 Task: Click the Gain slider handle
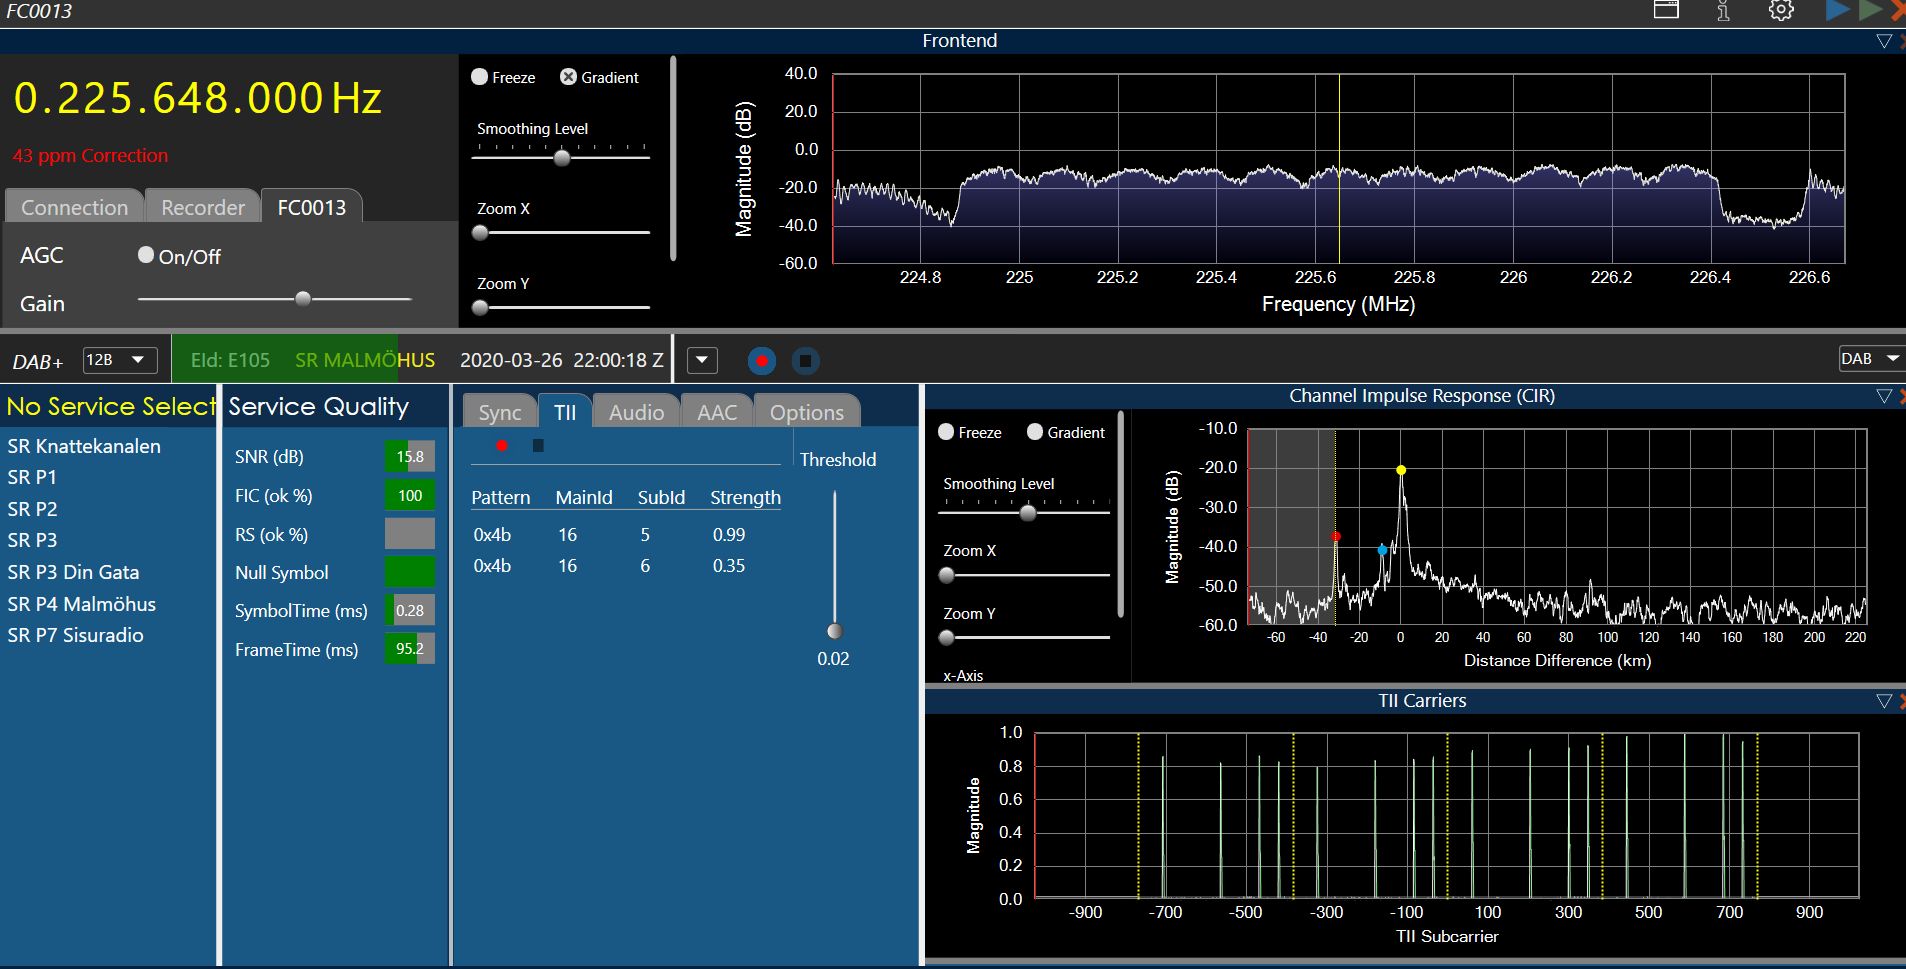pyautogui.click(x=303, y=299)
